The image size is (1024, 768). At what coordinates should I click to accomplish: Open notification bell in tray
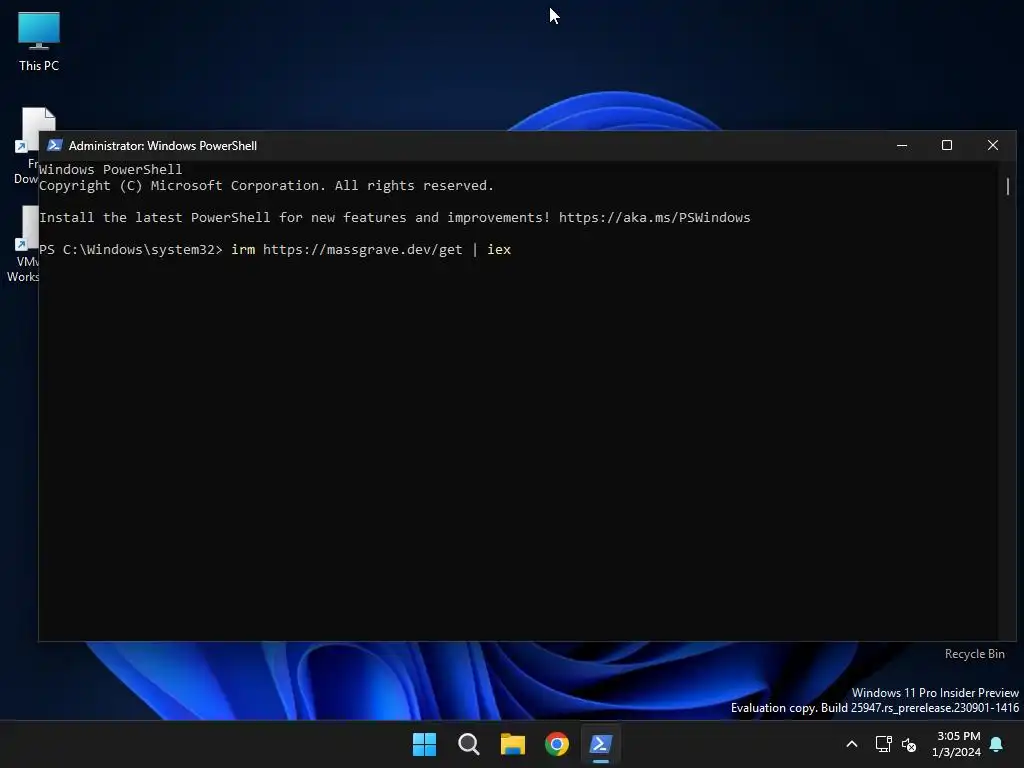(997, 744)
